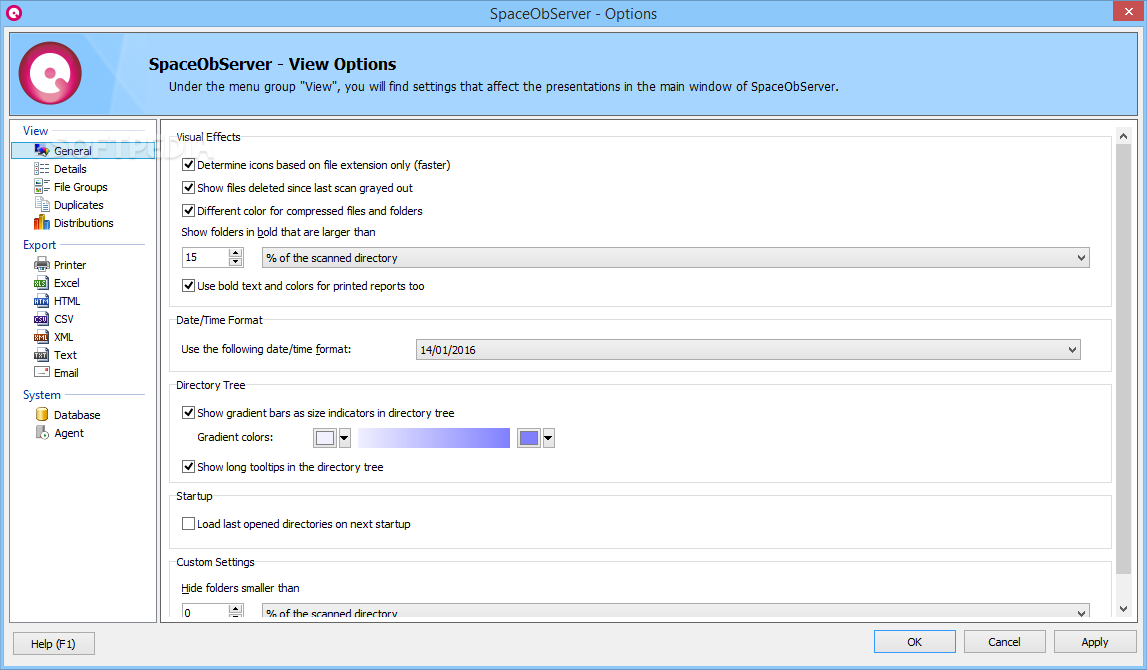Increase the bold folder threshold value
This screenshot has height=670, width=1147.
[x=235, y=252]
